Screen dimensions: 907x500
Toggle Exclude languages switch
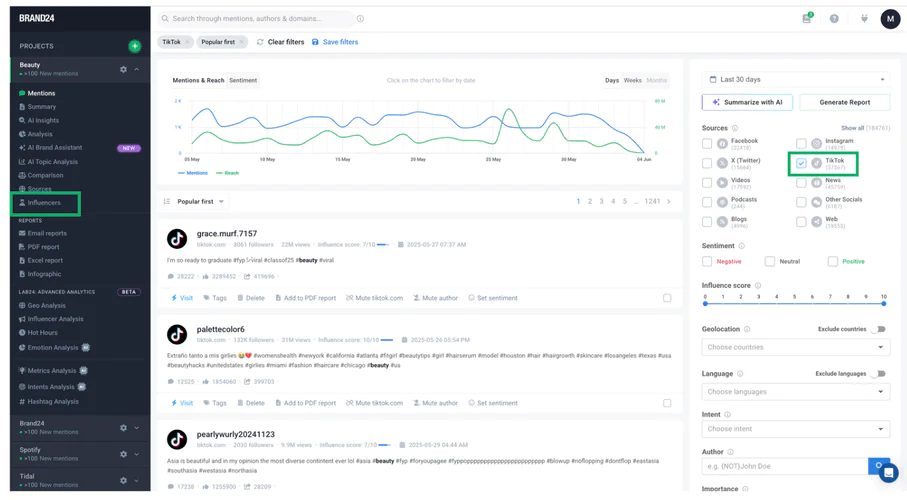(x=879, y=374)
